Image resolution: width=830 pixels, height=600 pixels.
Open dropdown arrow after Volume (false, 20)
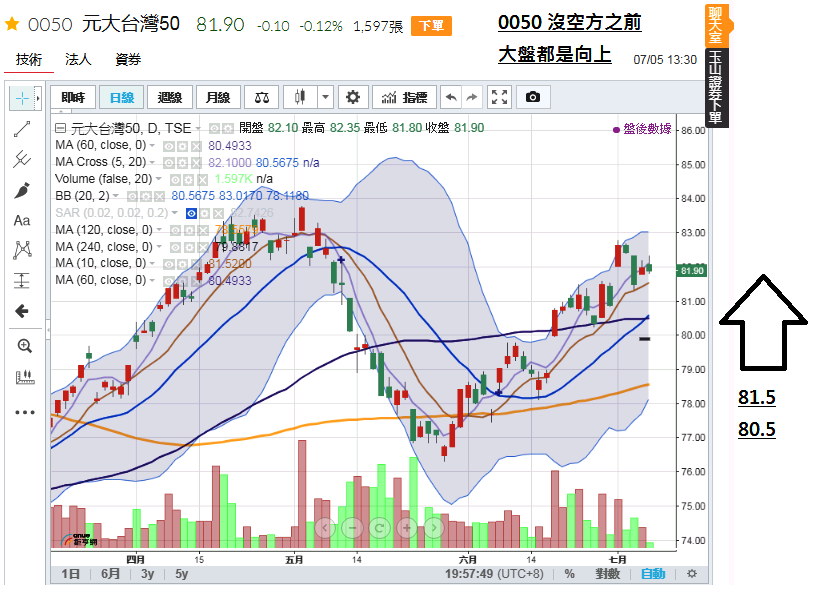158,179
